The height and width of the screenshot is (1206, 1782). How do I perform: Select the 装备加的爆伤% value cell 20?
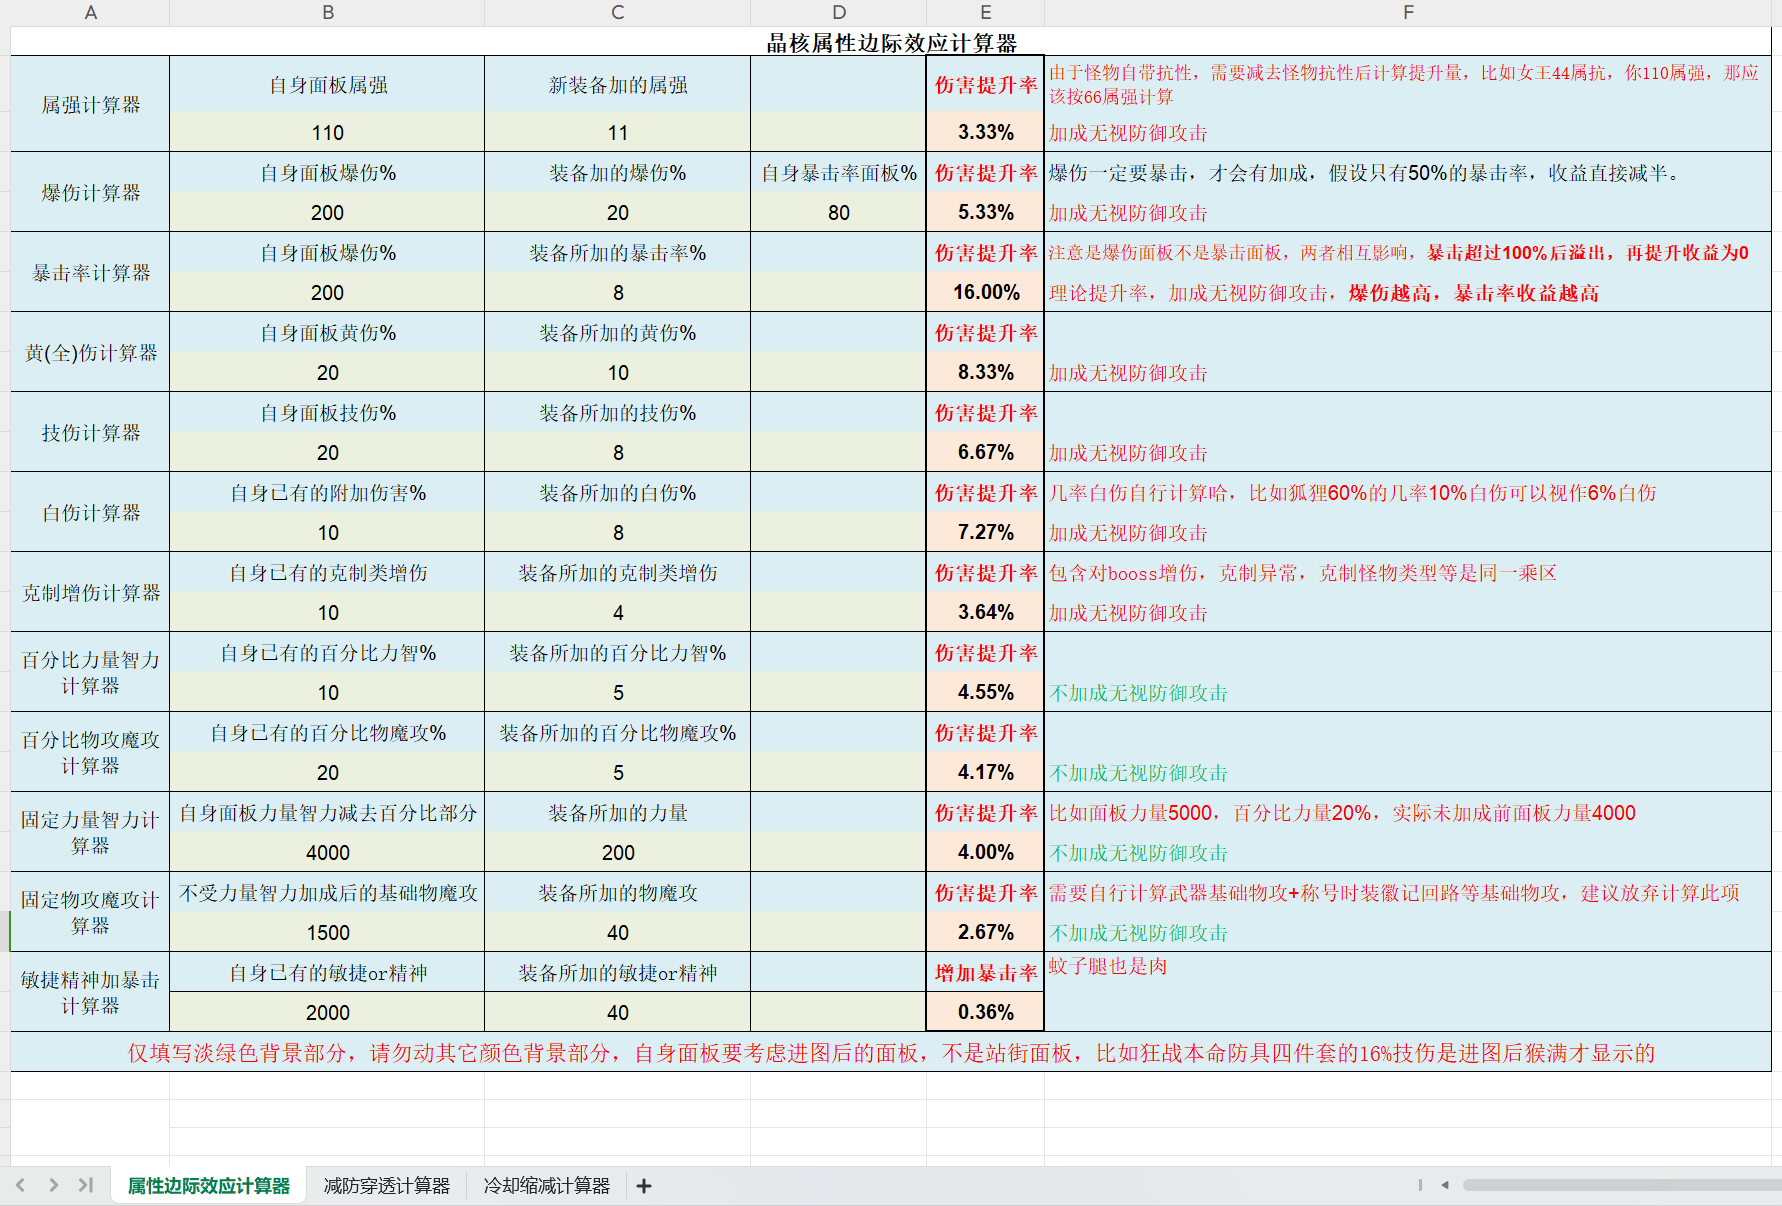[617, 212]
